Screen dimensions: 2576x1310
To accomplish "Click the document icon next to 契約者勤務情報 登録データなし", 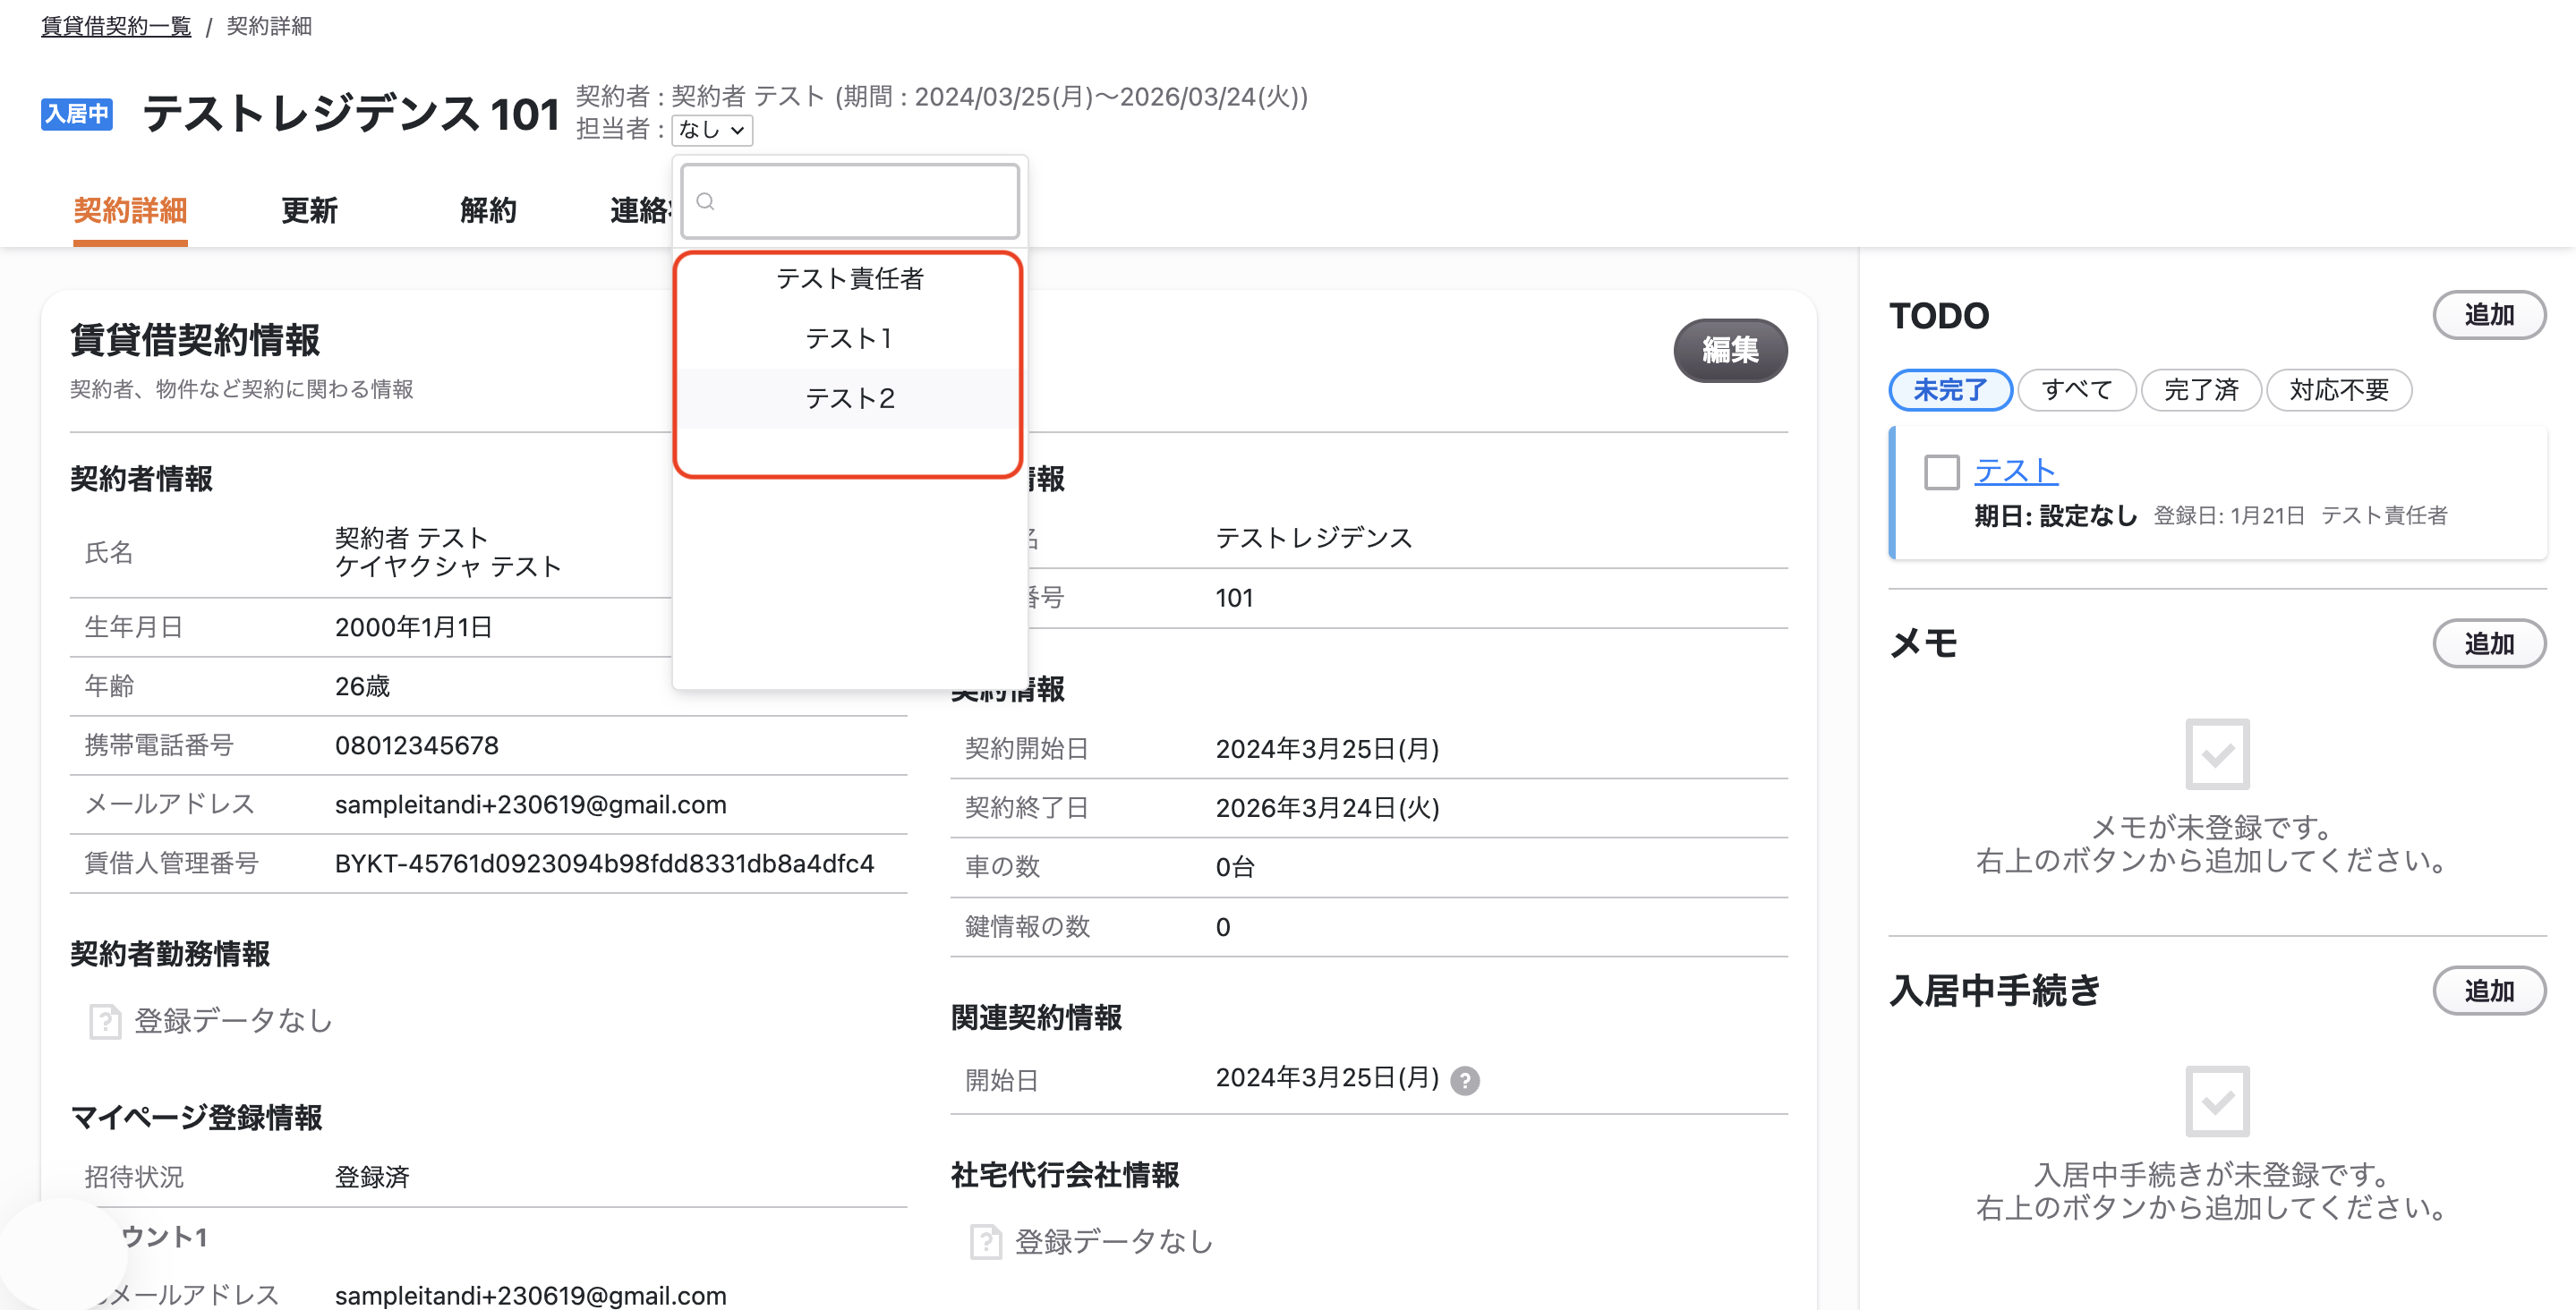I will tap(105, 1022).
